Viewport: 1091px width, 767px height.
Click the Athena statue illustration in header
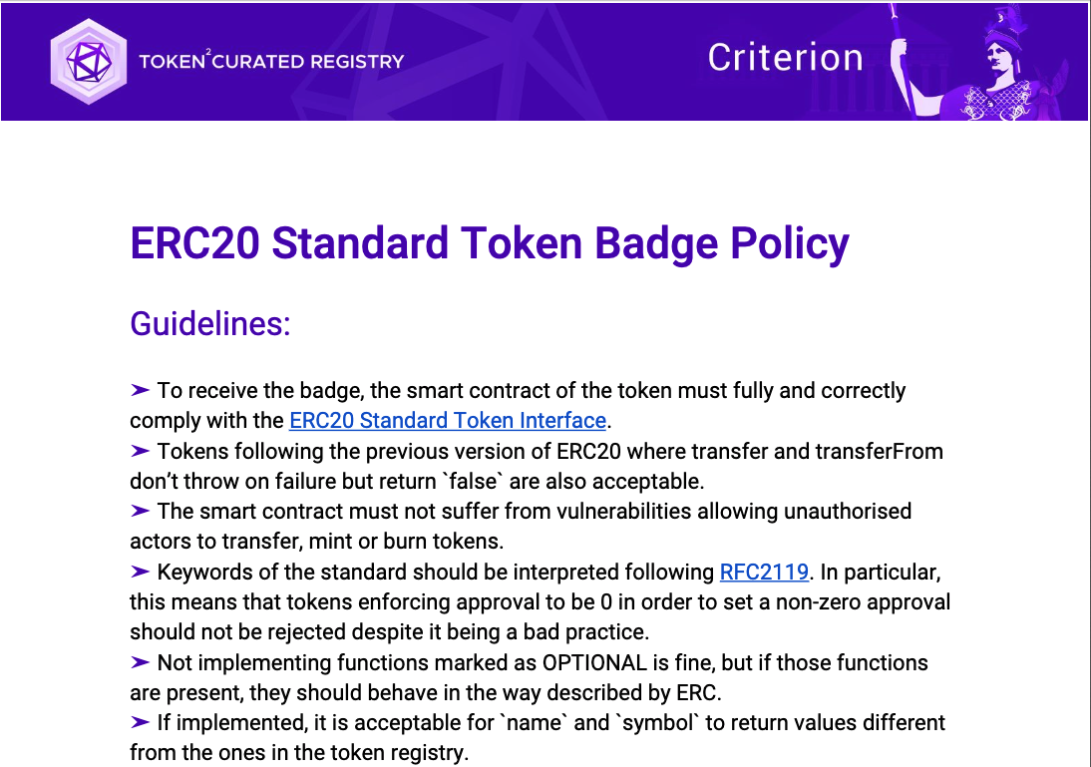[x=983, y=61]
